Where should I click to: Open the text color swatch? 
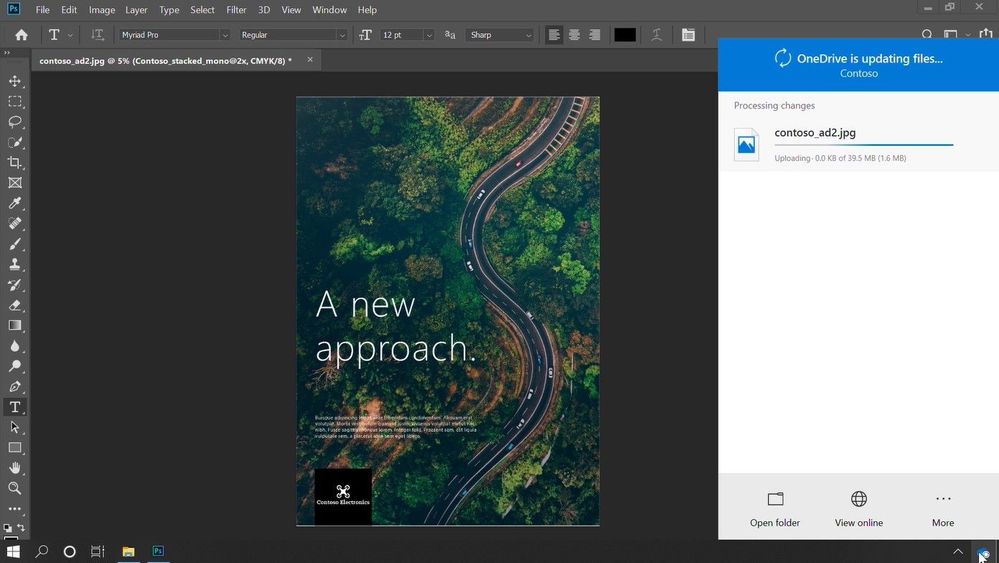pyautogui.click(x=625, y=35)
